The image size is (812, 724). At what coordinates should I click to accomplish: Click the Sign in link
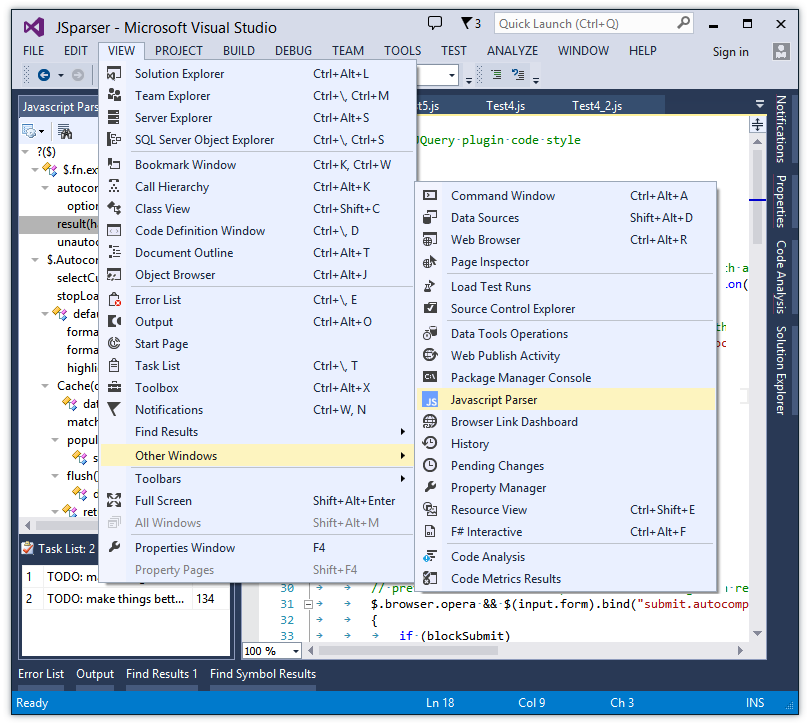pos(730,52)
